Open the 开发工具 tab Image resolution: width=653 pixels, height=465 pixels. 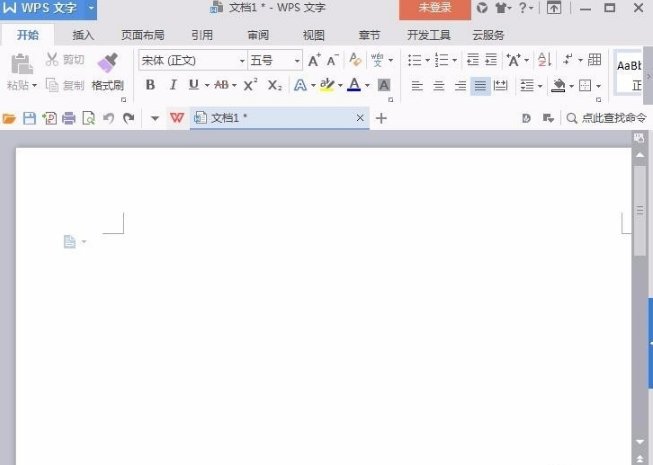click(x=429, y=35)
